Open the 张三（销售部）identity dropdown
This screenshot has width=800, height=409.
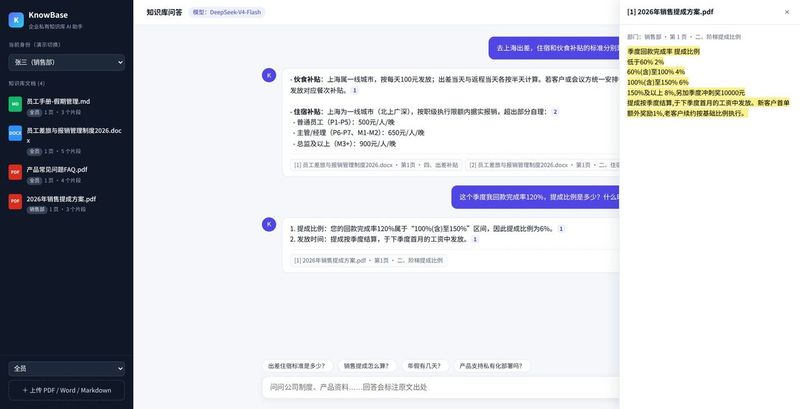66,62
